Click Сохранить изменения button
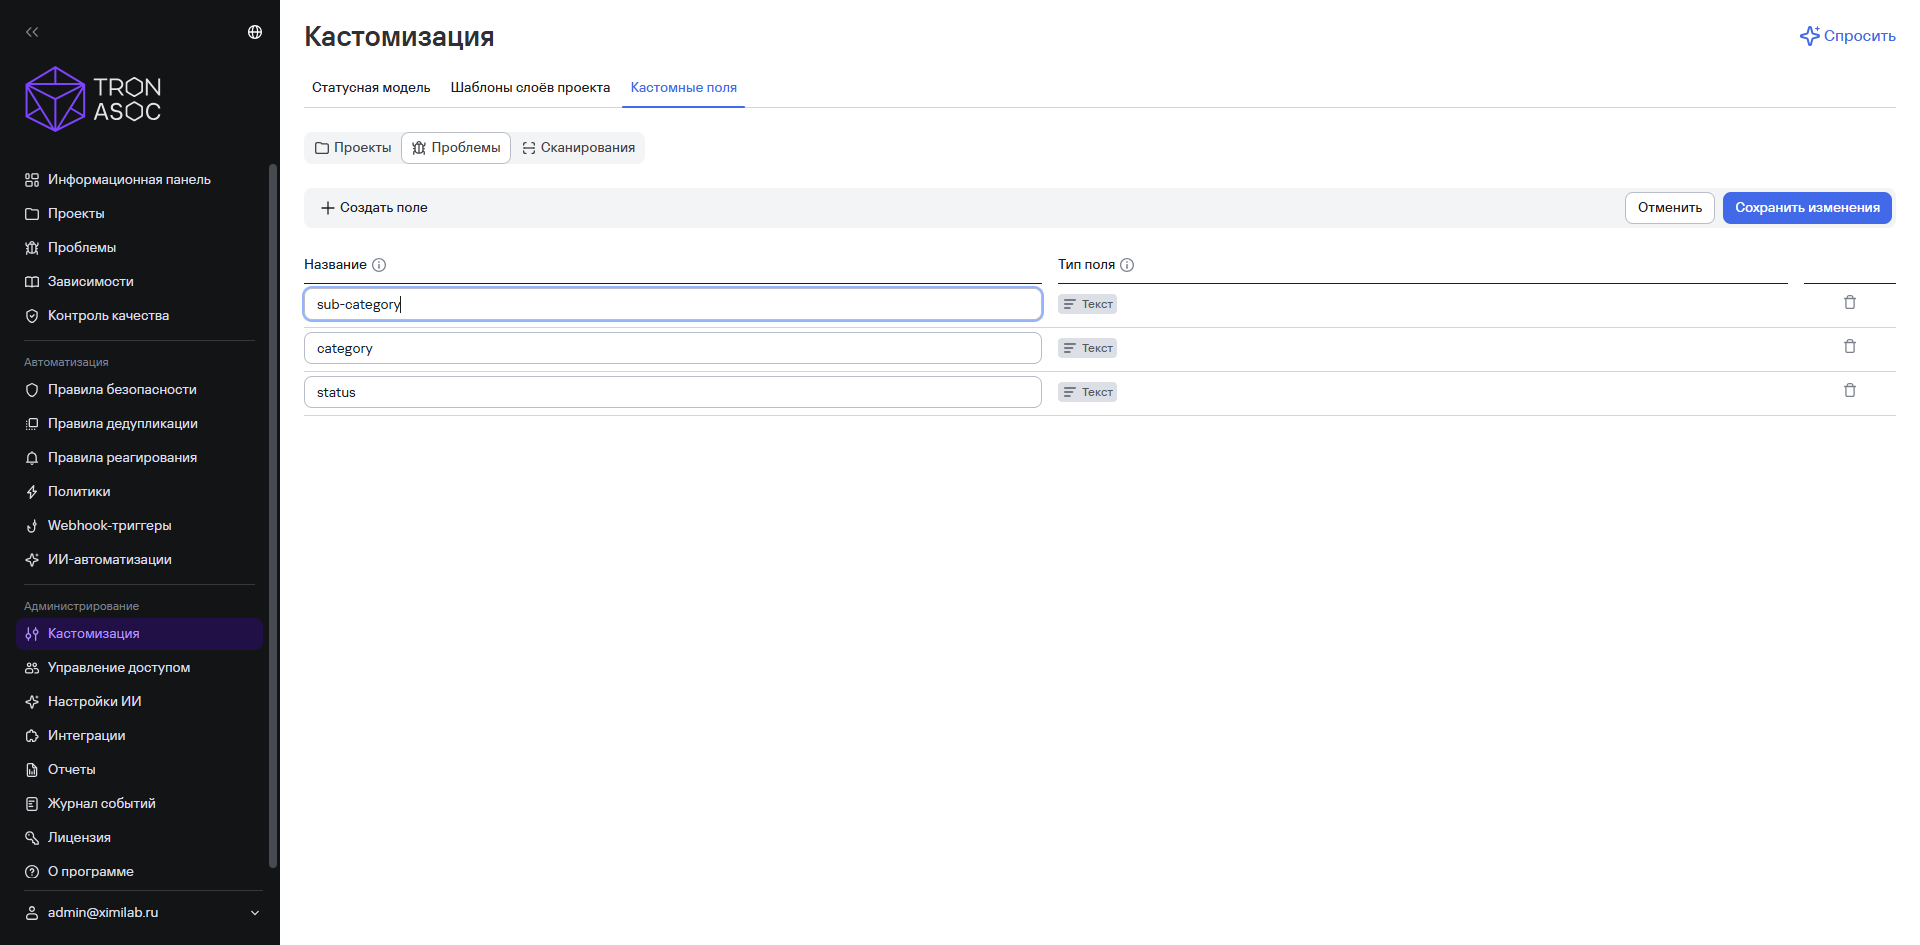 1807,208
